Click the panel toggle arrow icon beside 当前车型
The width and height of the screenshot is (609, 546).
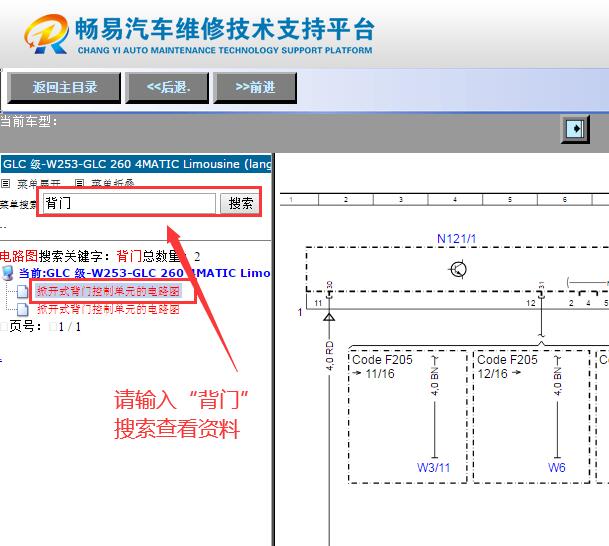coord(575,129)
